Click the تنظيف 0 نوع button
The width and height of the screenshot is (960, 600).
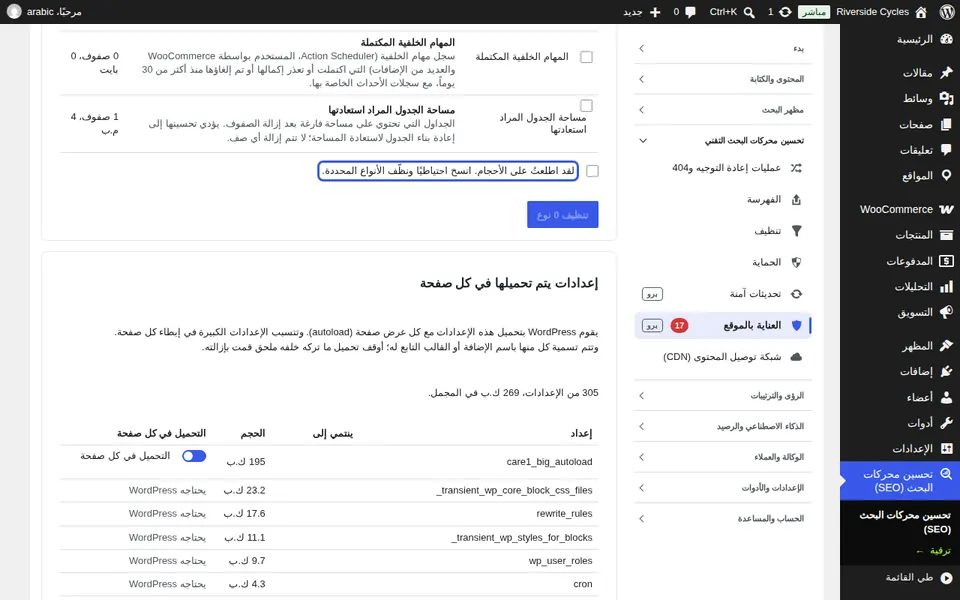(x=563, y=215)
